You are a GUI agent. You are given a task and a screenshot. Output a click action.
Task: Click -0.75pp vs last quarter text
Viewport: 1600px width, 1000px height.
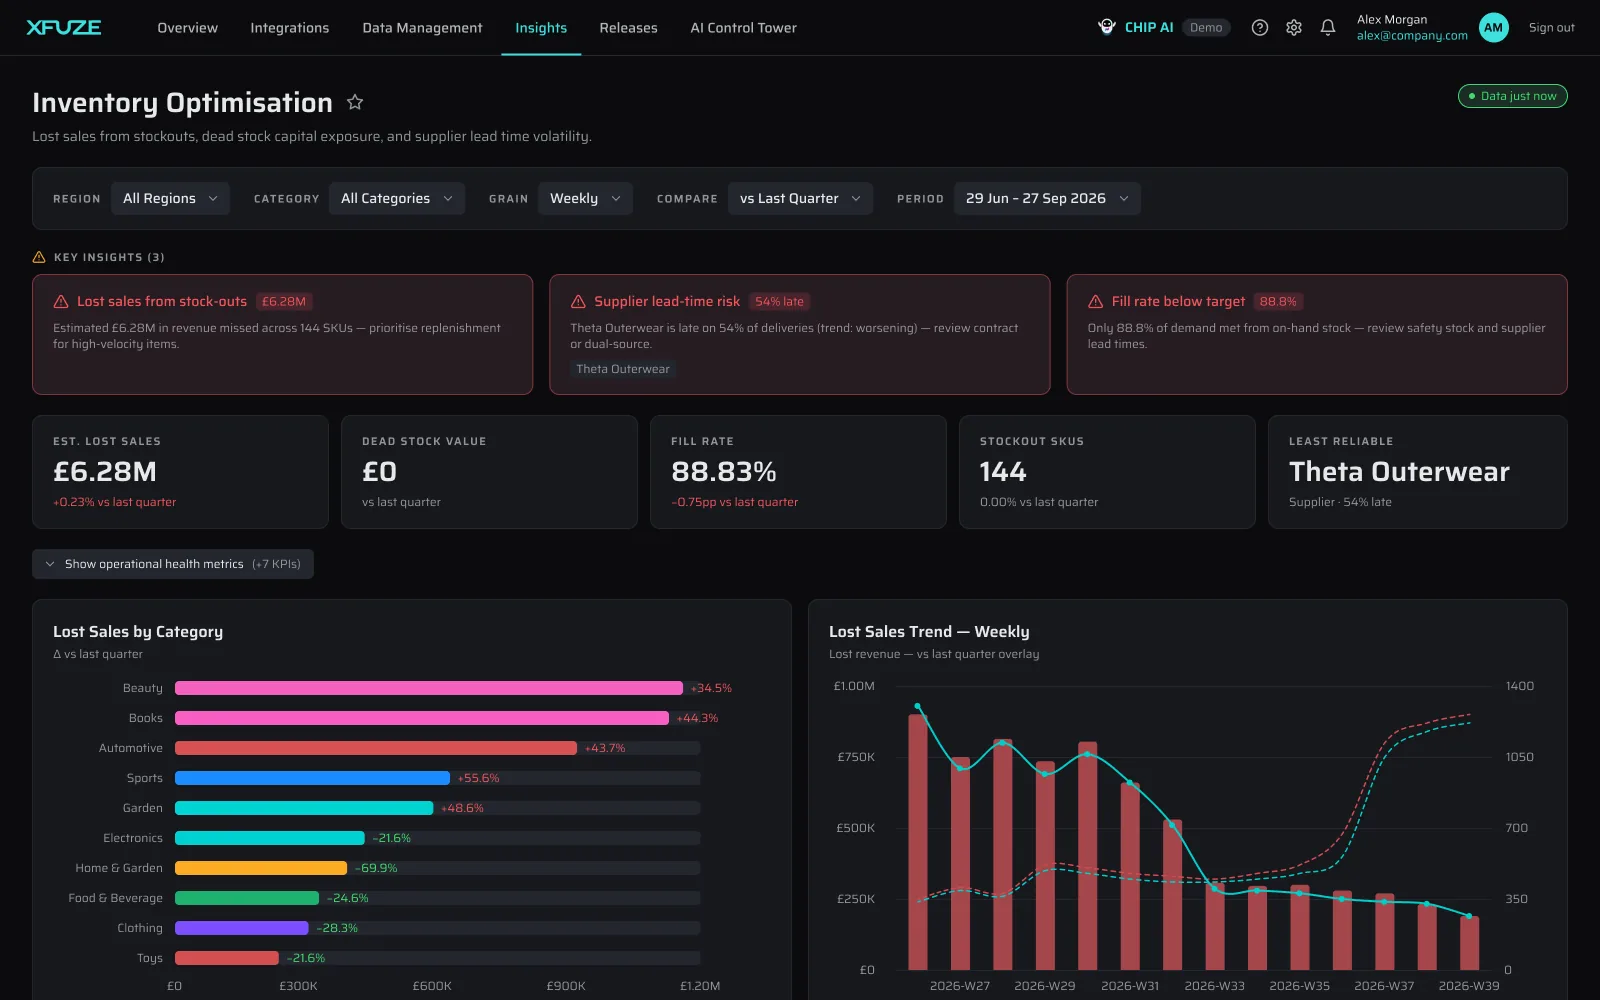click(735, 502)
